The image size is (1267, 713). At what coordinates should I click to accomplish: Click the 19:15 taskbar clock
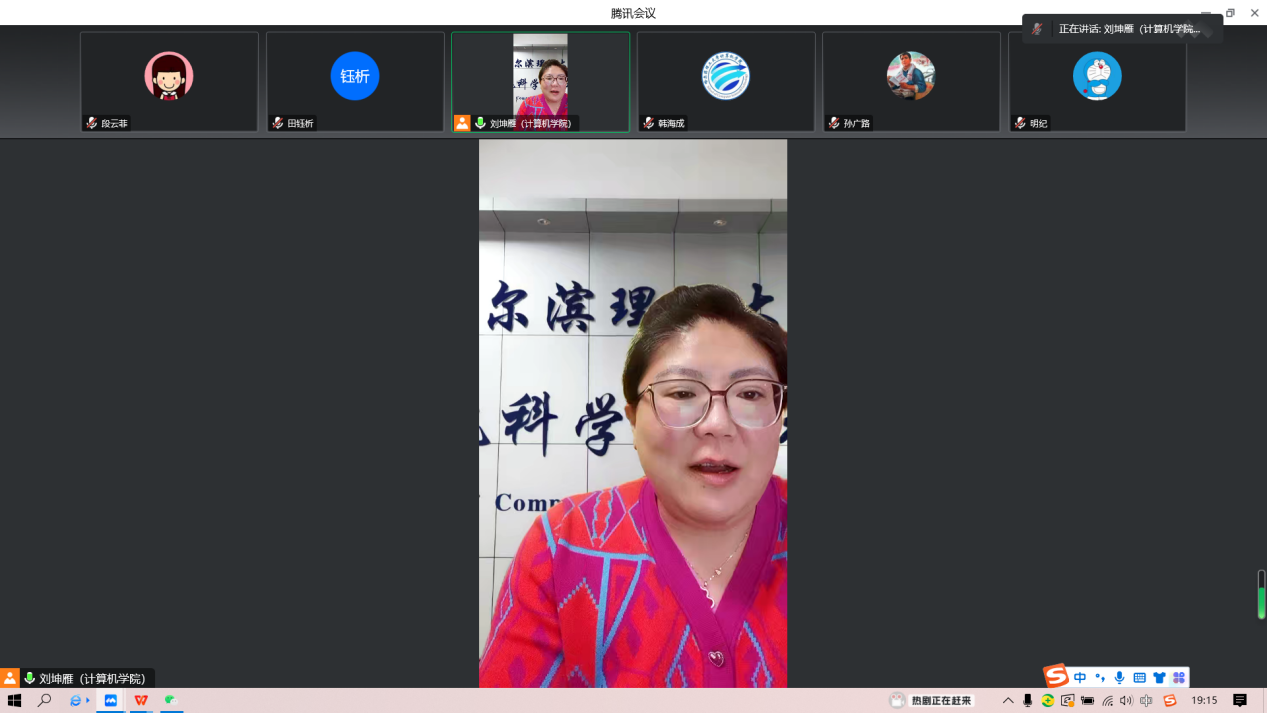(1204, 701)
